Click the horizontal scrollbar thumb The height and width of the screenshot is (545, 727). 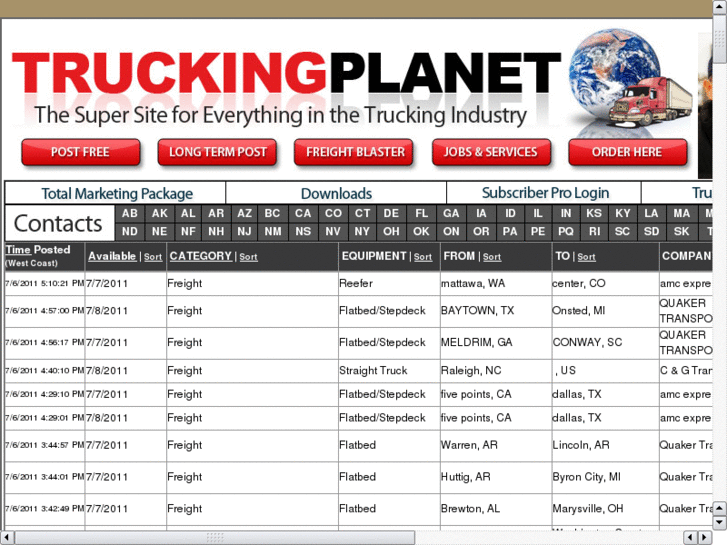215,538
